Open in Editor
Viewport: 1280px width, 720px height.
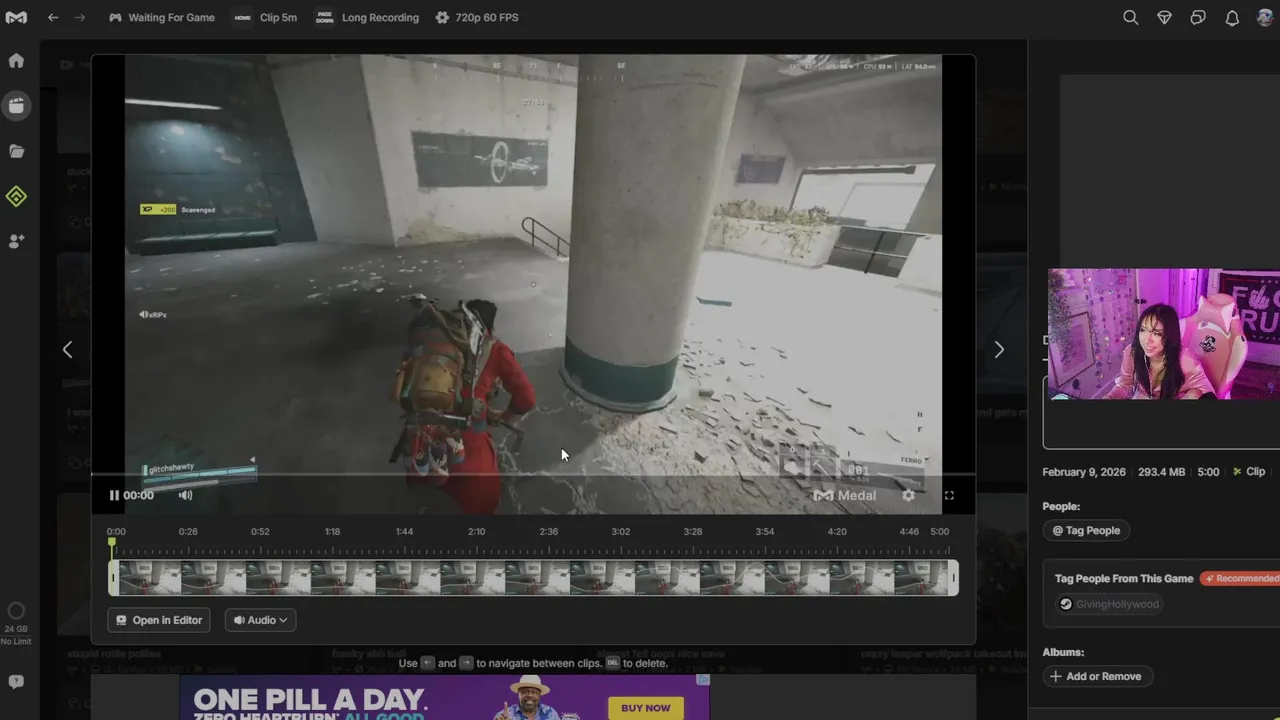pos(159,620)
